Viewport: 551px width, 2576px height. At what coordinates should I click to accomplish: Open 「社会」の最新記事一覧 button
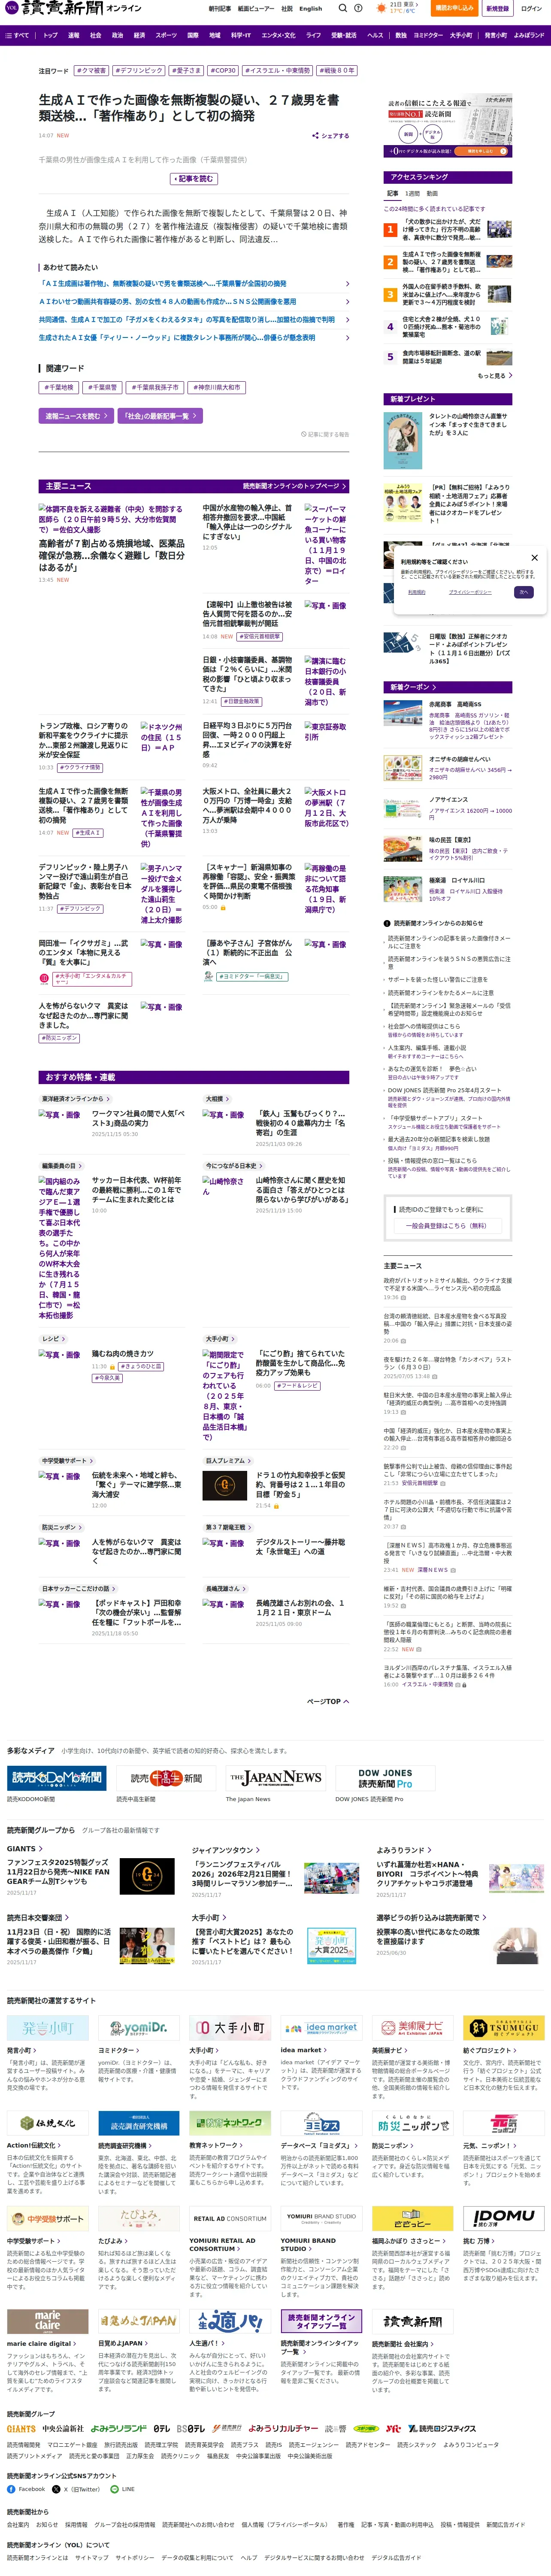[159, 416]
